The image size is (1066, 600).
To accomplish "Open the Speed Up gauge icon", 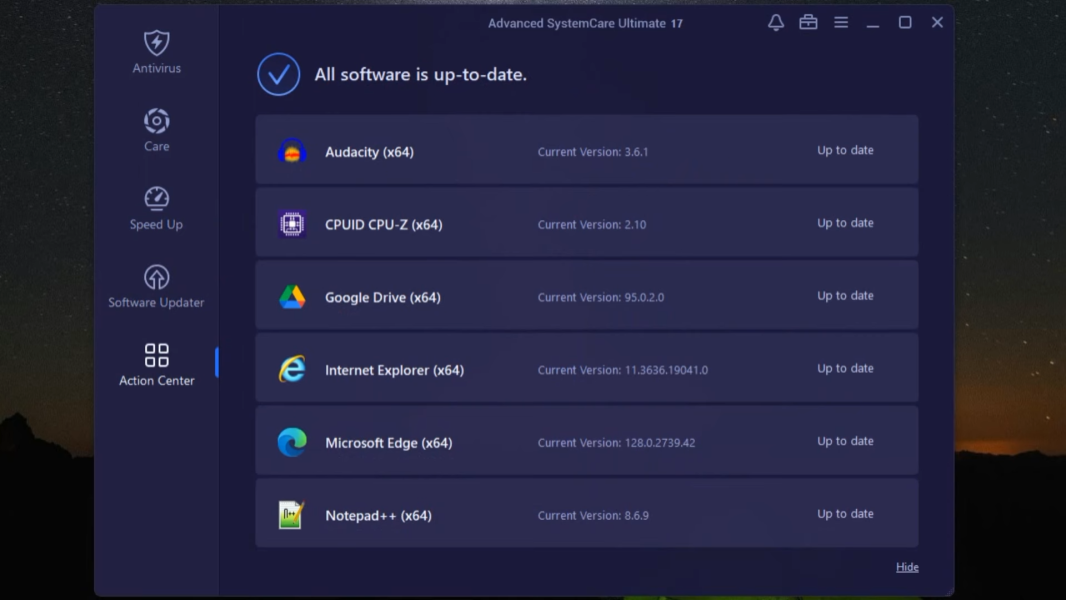I will click(156, 198).
